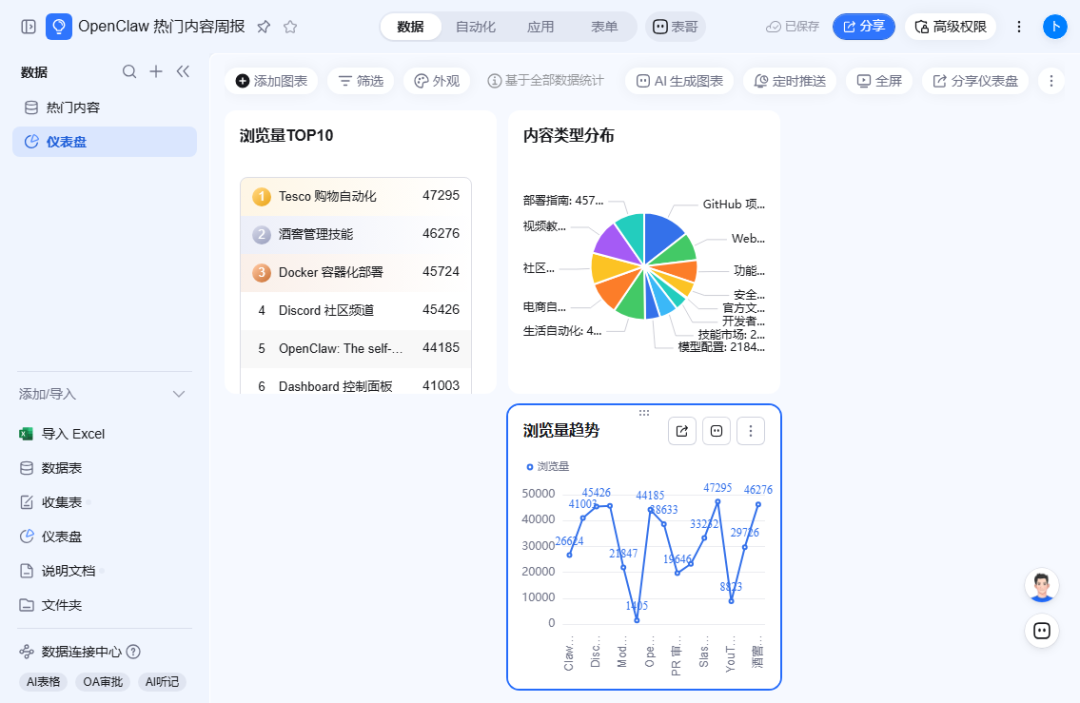Open dashboard toolbar more options menu
Screen dimensions: 1080x703
(1051, 81)
